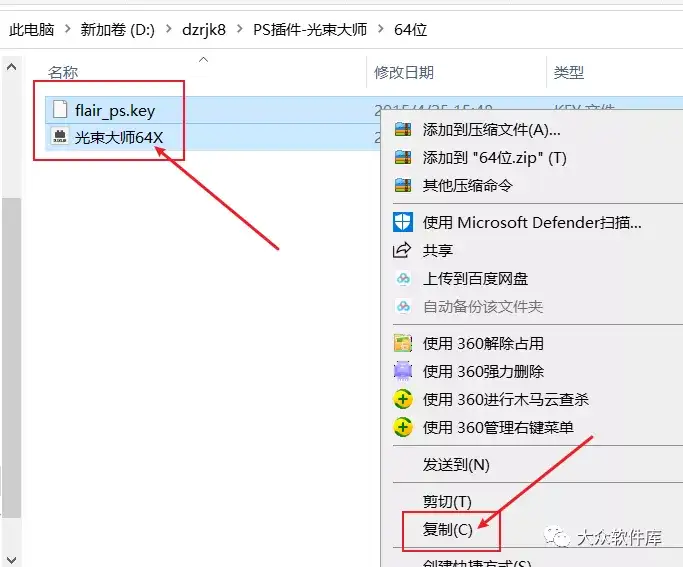This screenshot has width=683, height=567.
Task: Go to dzrjk8 breadcrumb folder
Action: pos(204,30)
